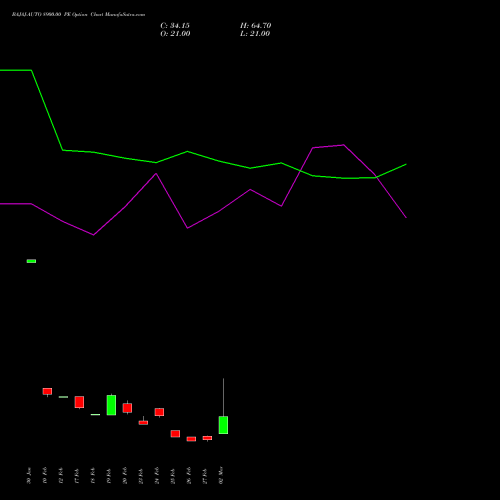Image resolution: width=500 pixels, height=500 pixels.
Task: Click the red candle for 25 Feb
Action: click(175, 433)
